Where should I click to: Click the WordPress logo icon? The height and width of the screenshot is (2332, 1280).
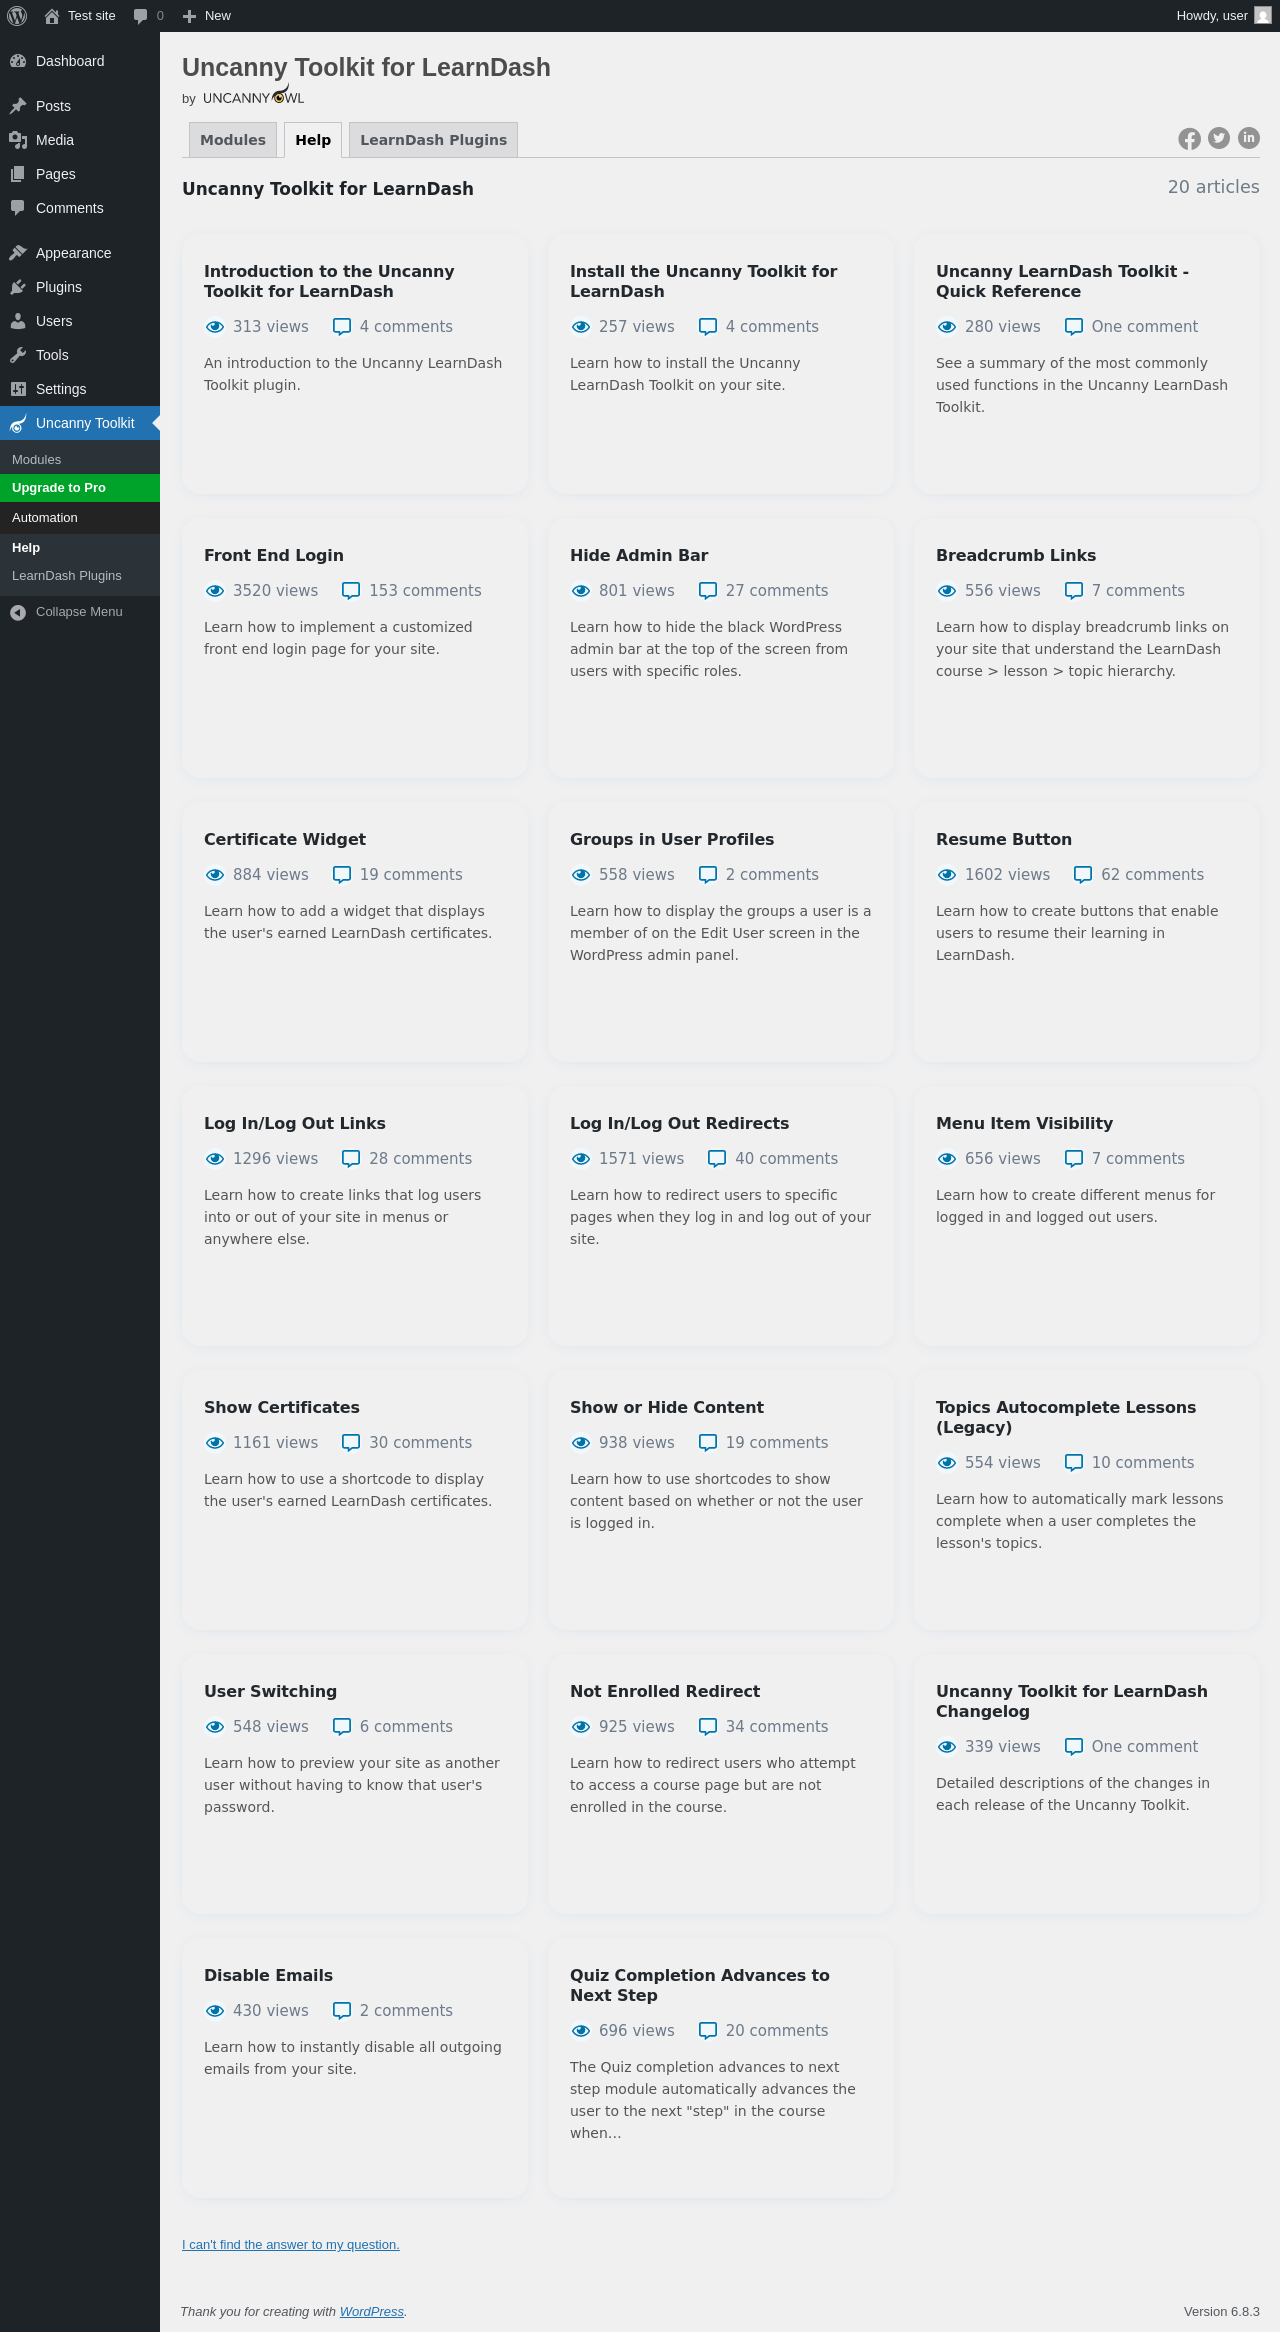pyautogui.click(x=17, y=16)
